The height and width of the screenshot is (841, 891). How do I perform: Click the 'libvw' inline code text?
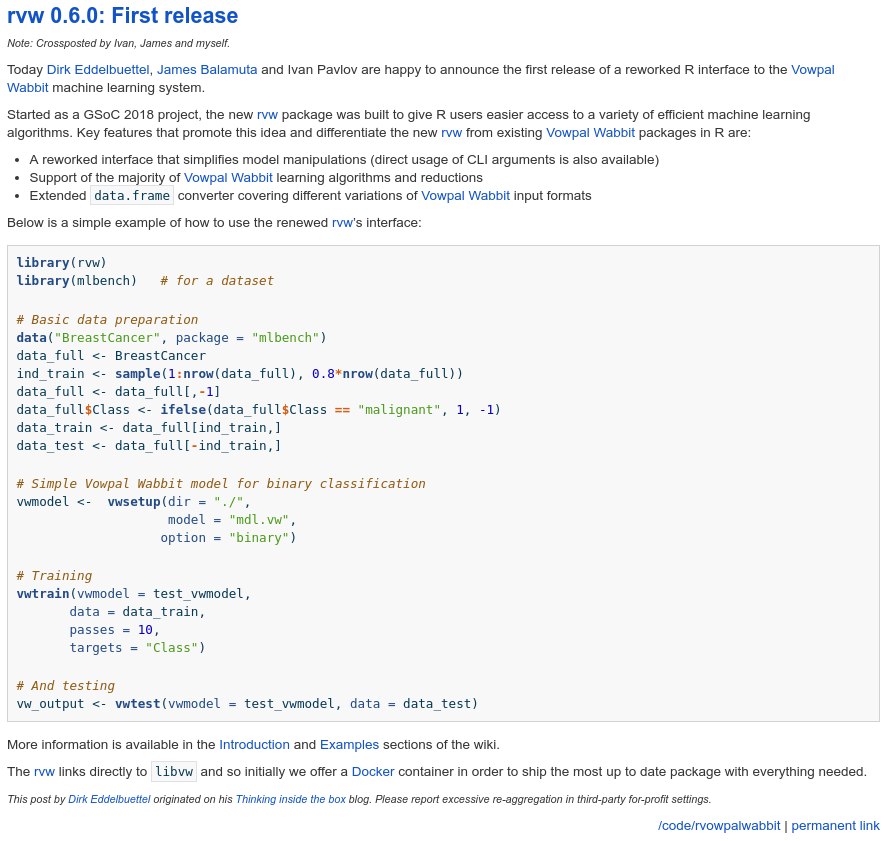click(x=174, y=772)
